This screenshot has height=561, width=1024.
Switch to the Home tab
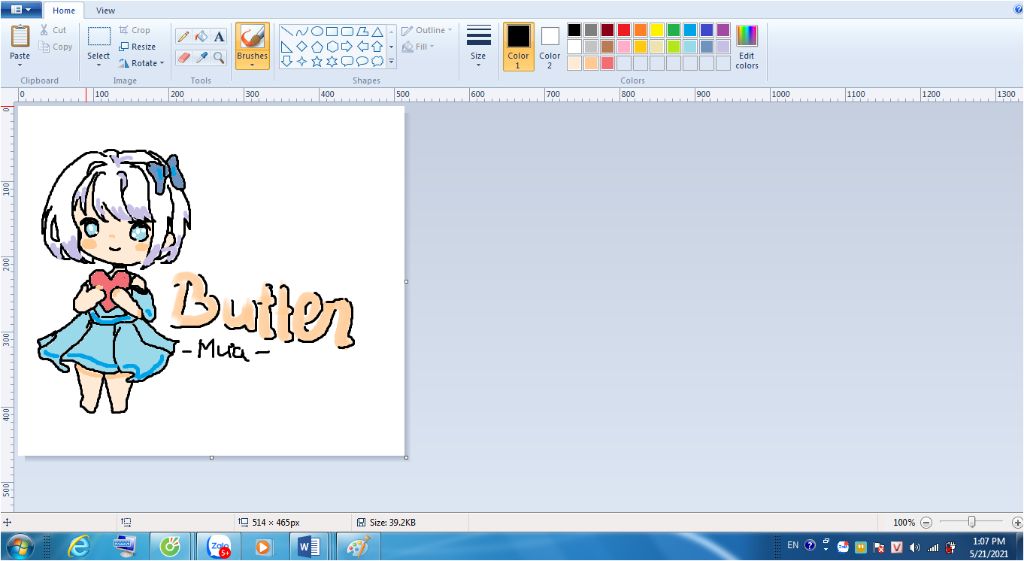point(63,10)
